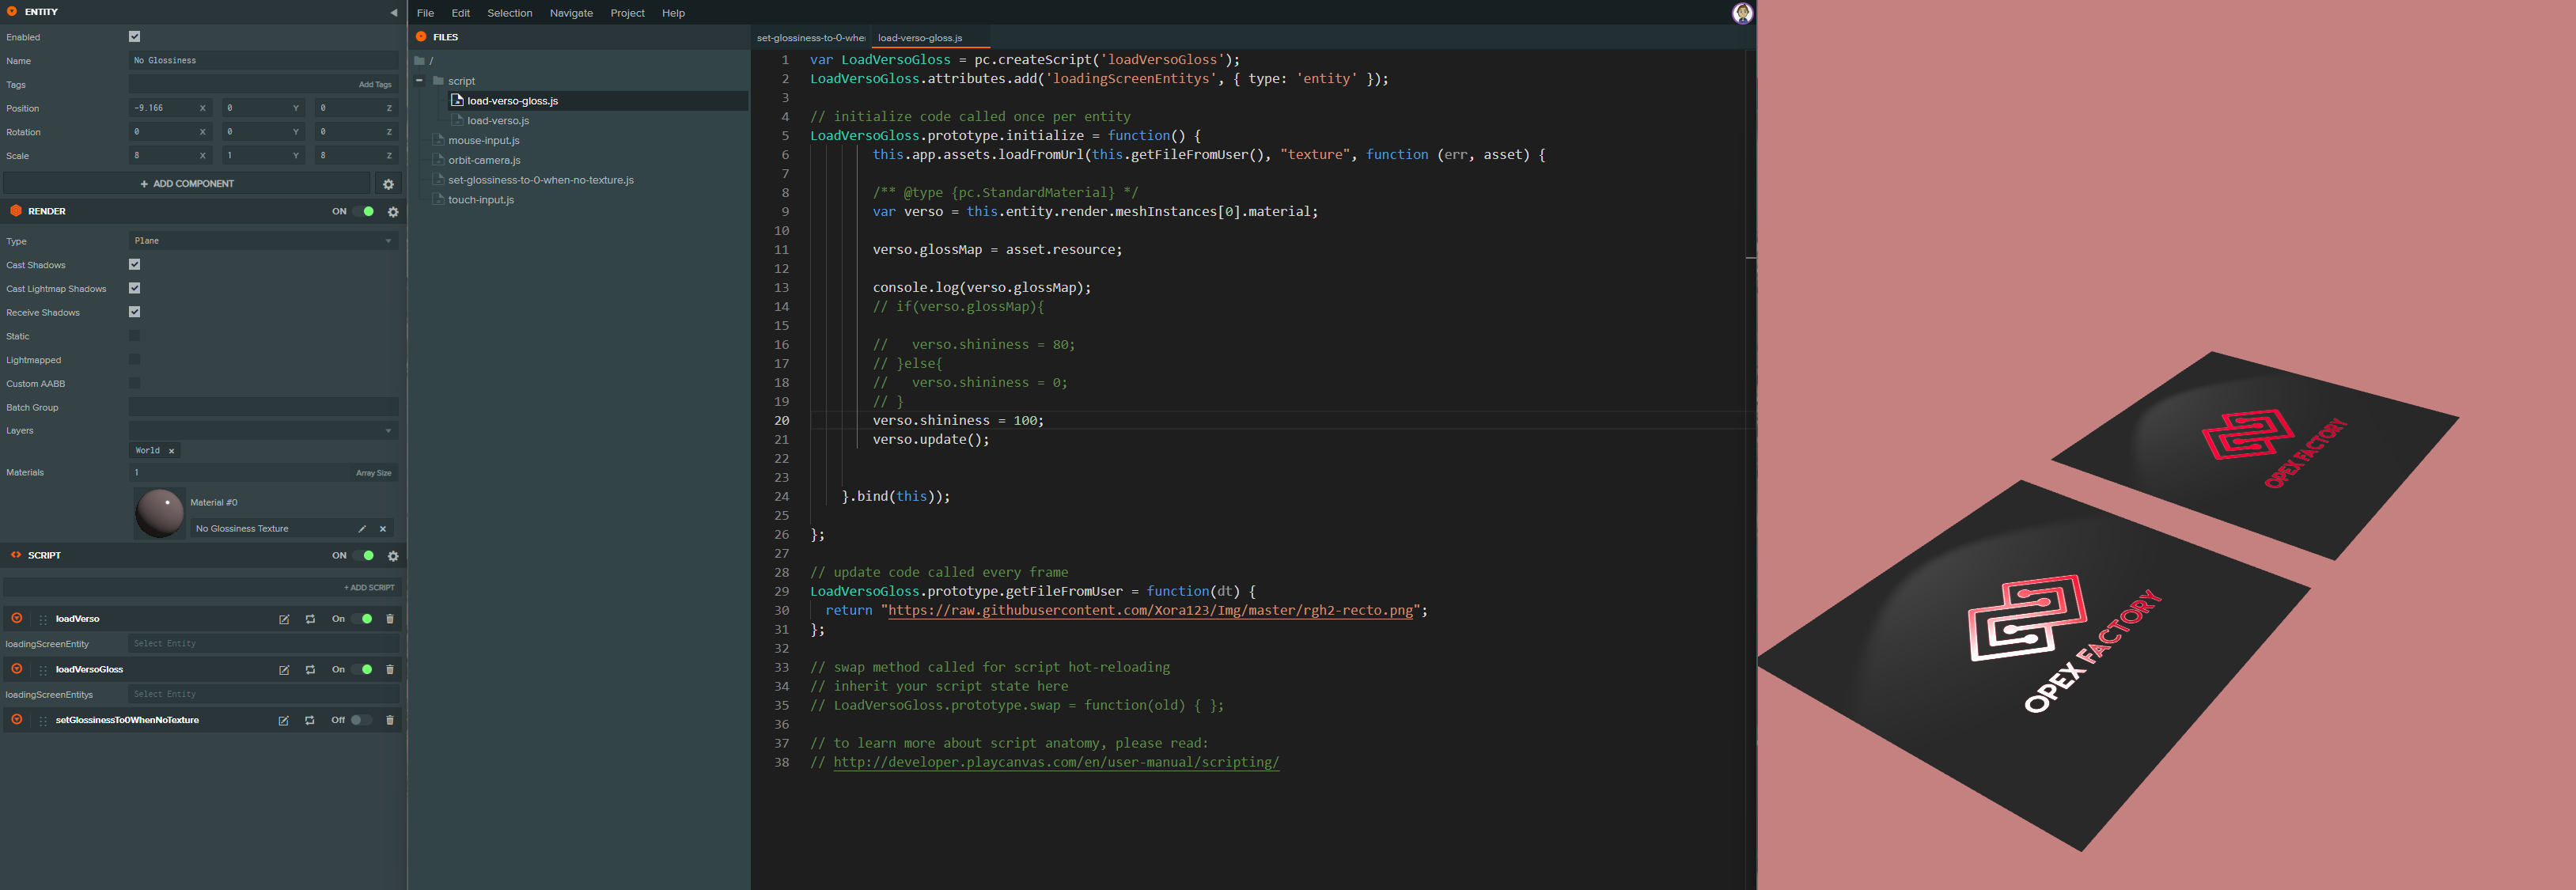Open the render Type dropdown
The image size is (2576, 890).
(263, 241)
